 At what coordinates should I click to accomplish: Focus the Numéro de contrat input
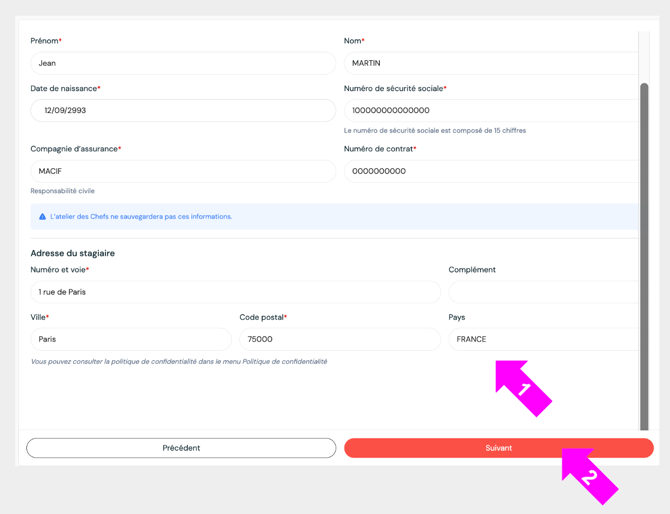click(490, 171)
